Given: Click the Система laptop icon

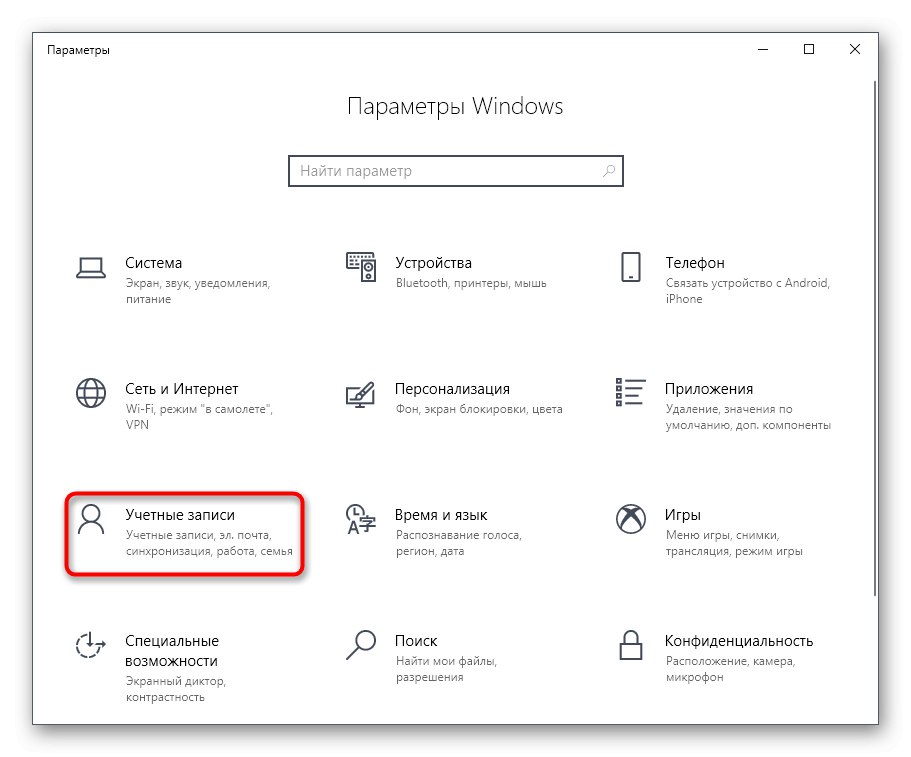Looking at the screenshot, I should (91, 268).
